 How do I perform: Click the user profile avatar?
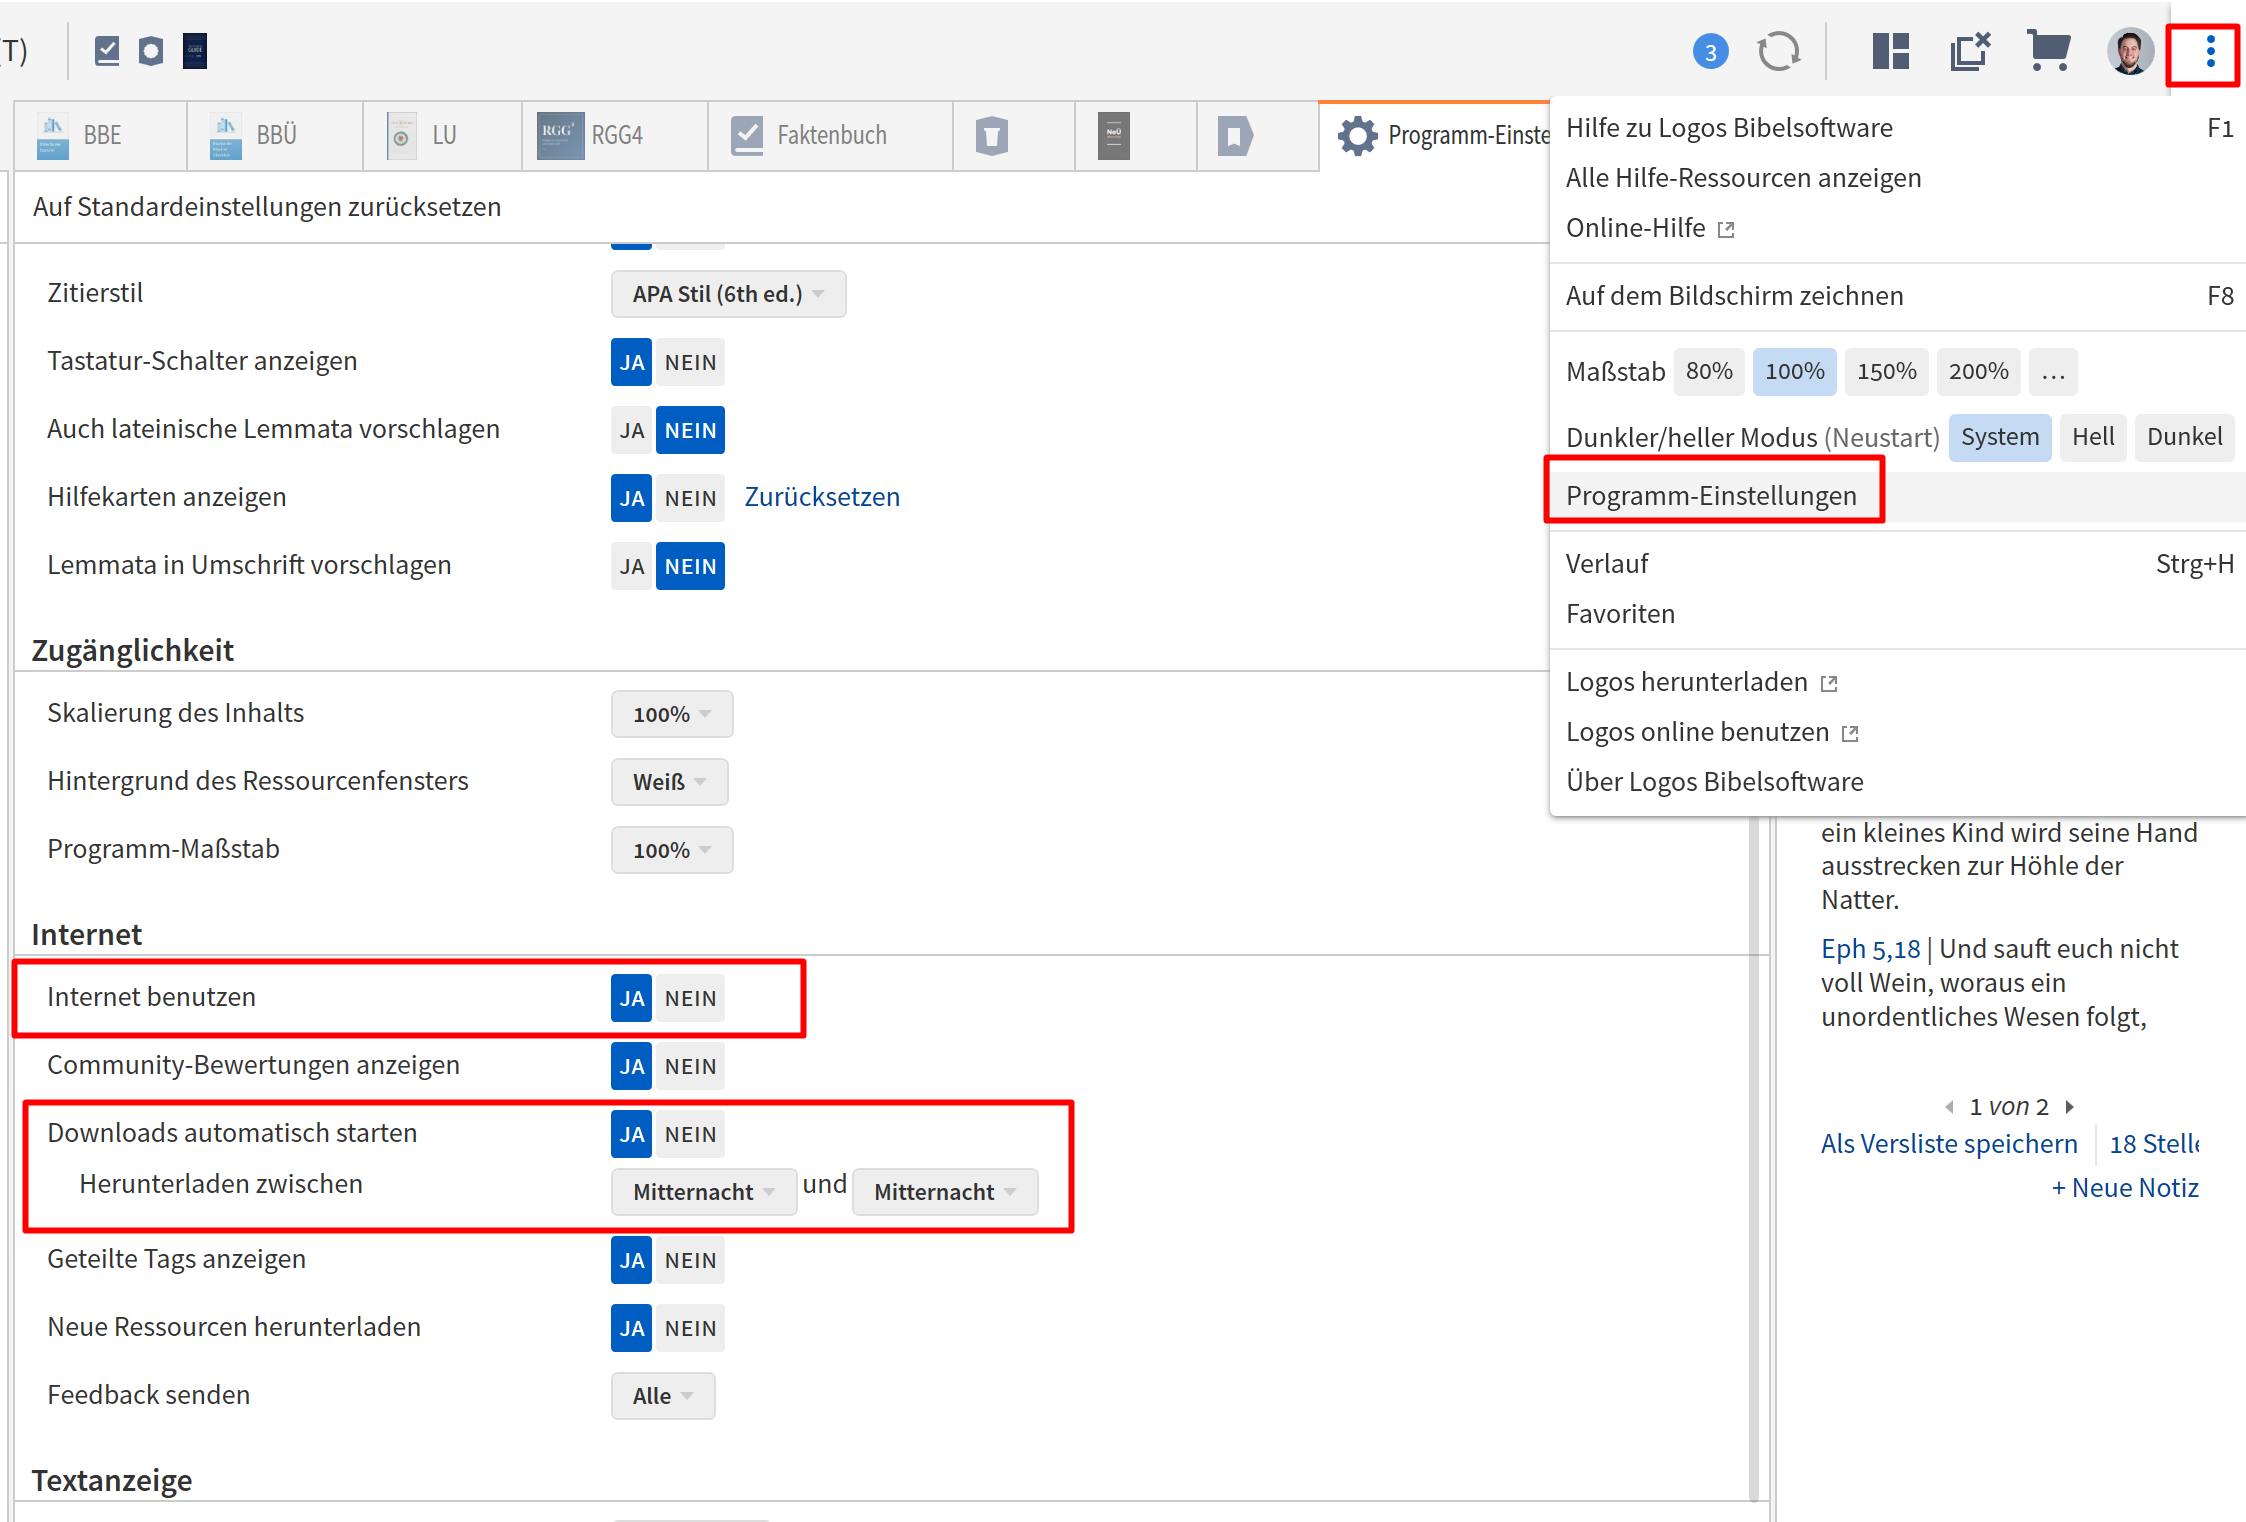tap(2129, 51)
